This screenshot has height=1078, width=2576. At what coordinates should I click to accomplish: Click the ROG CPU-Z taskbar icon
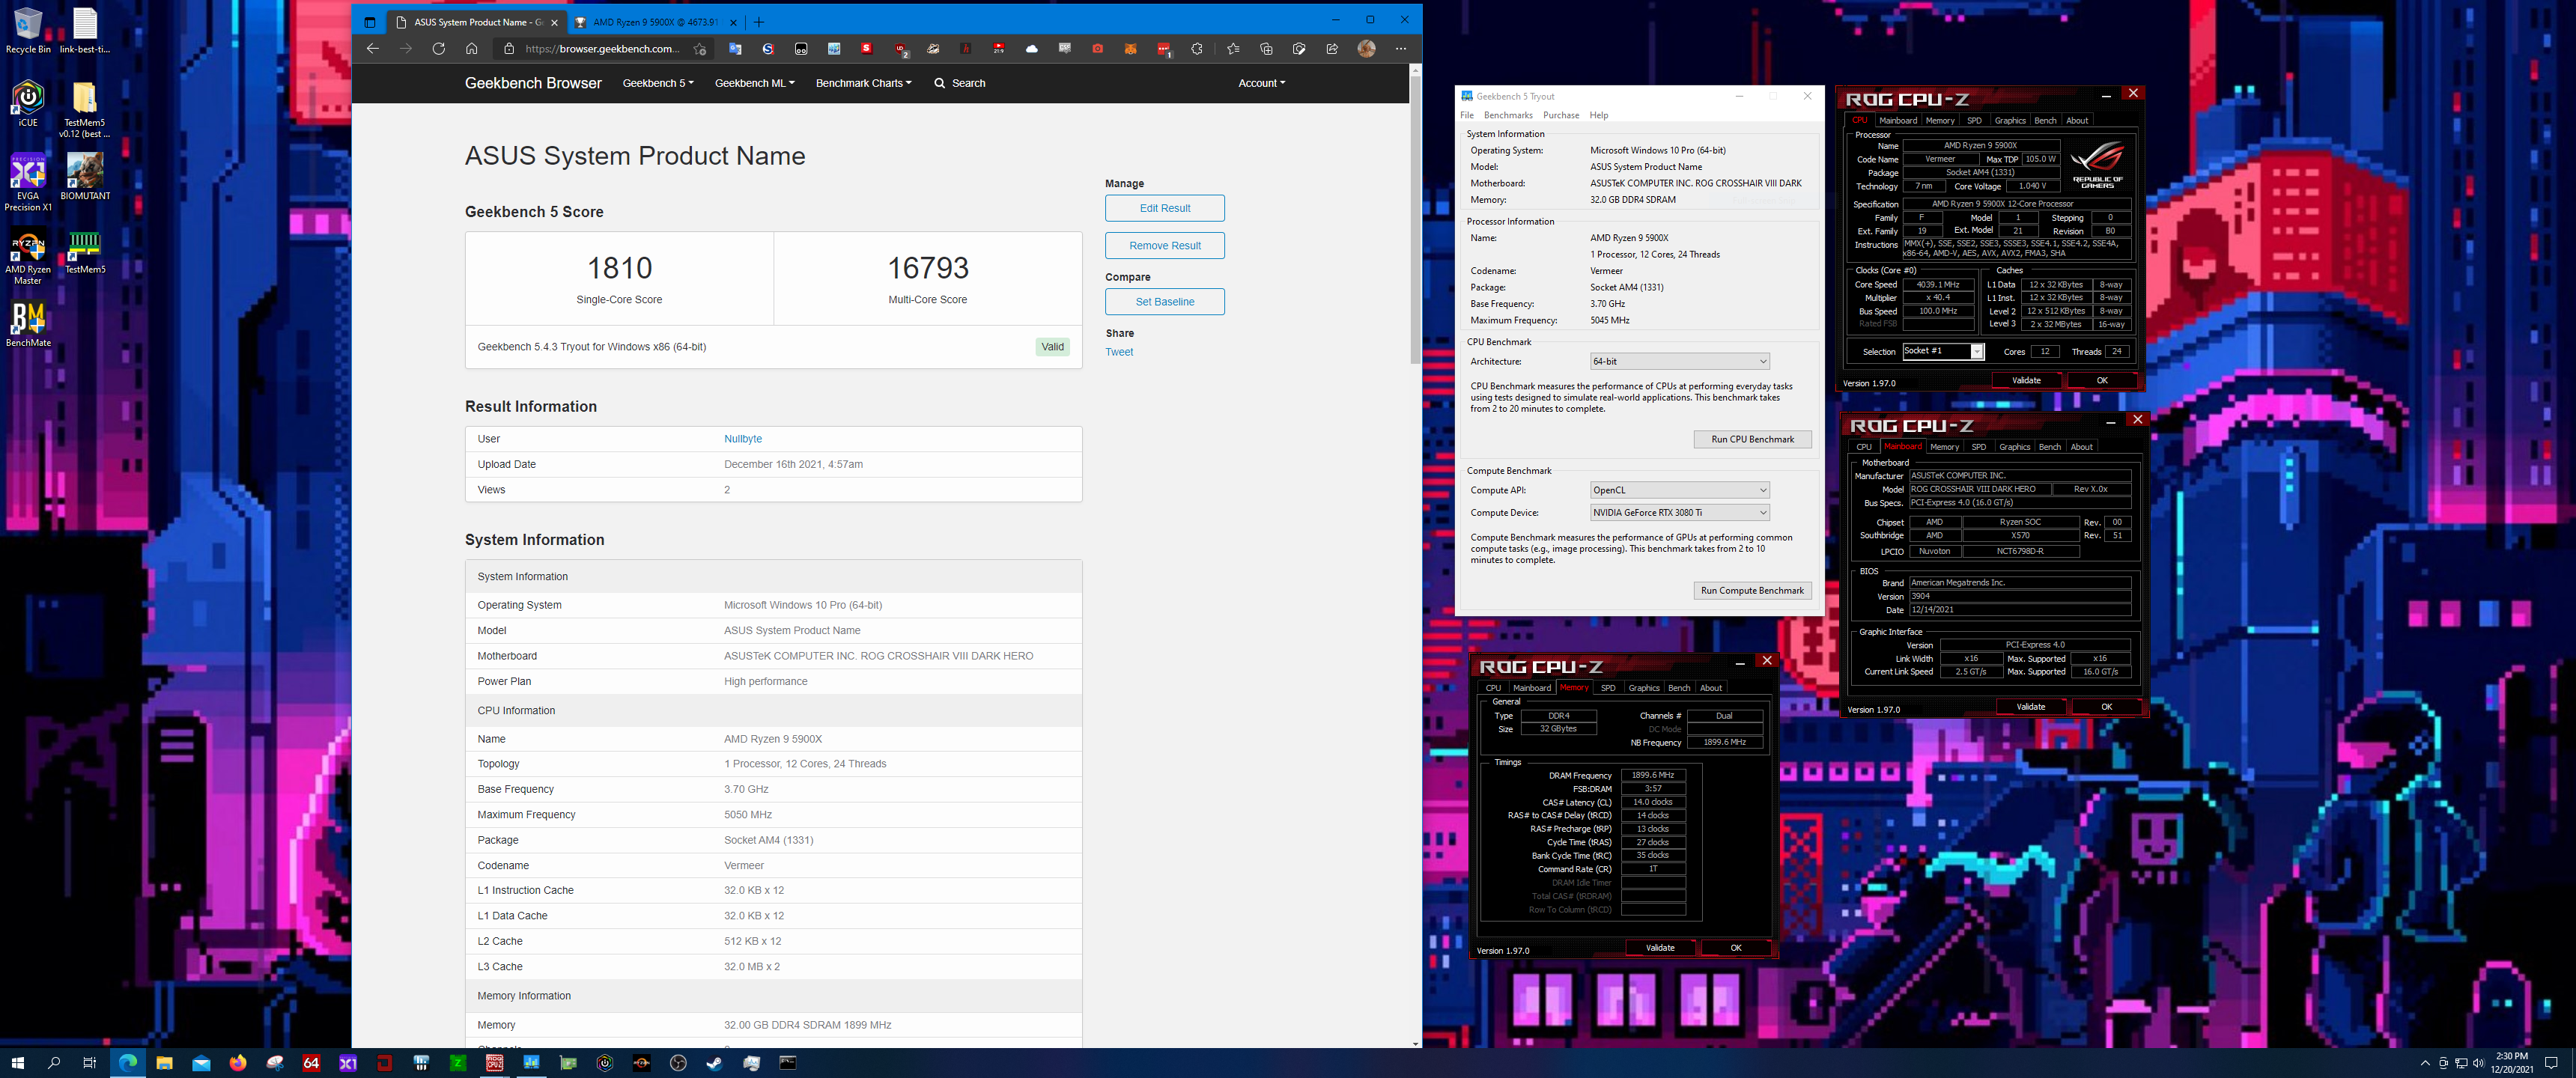pos(494,1063)
